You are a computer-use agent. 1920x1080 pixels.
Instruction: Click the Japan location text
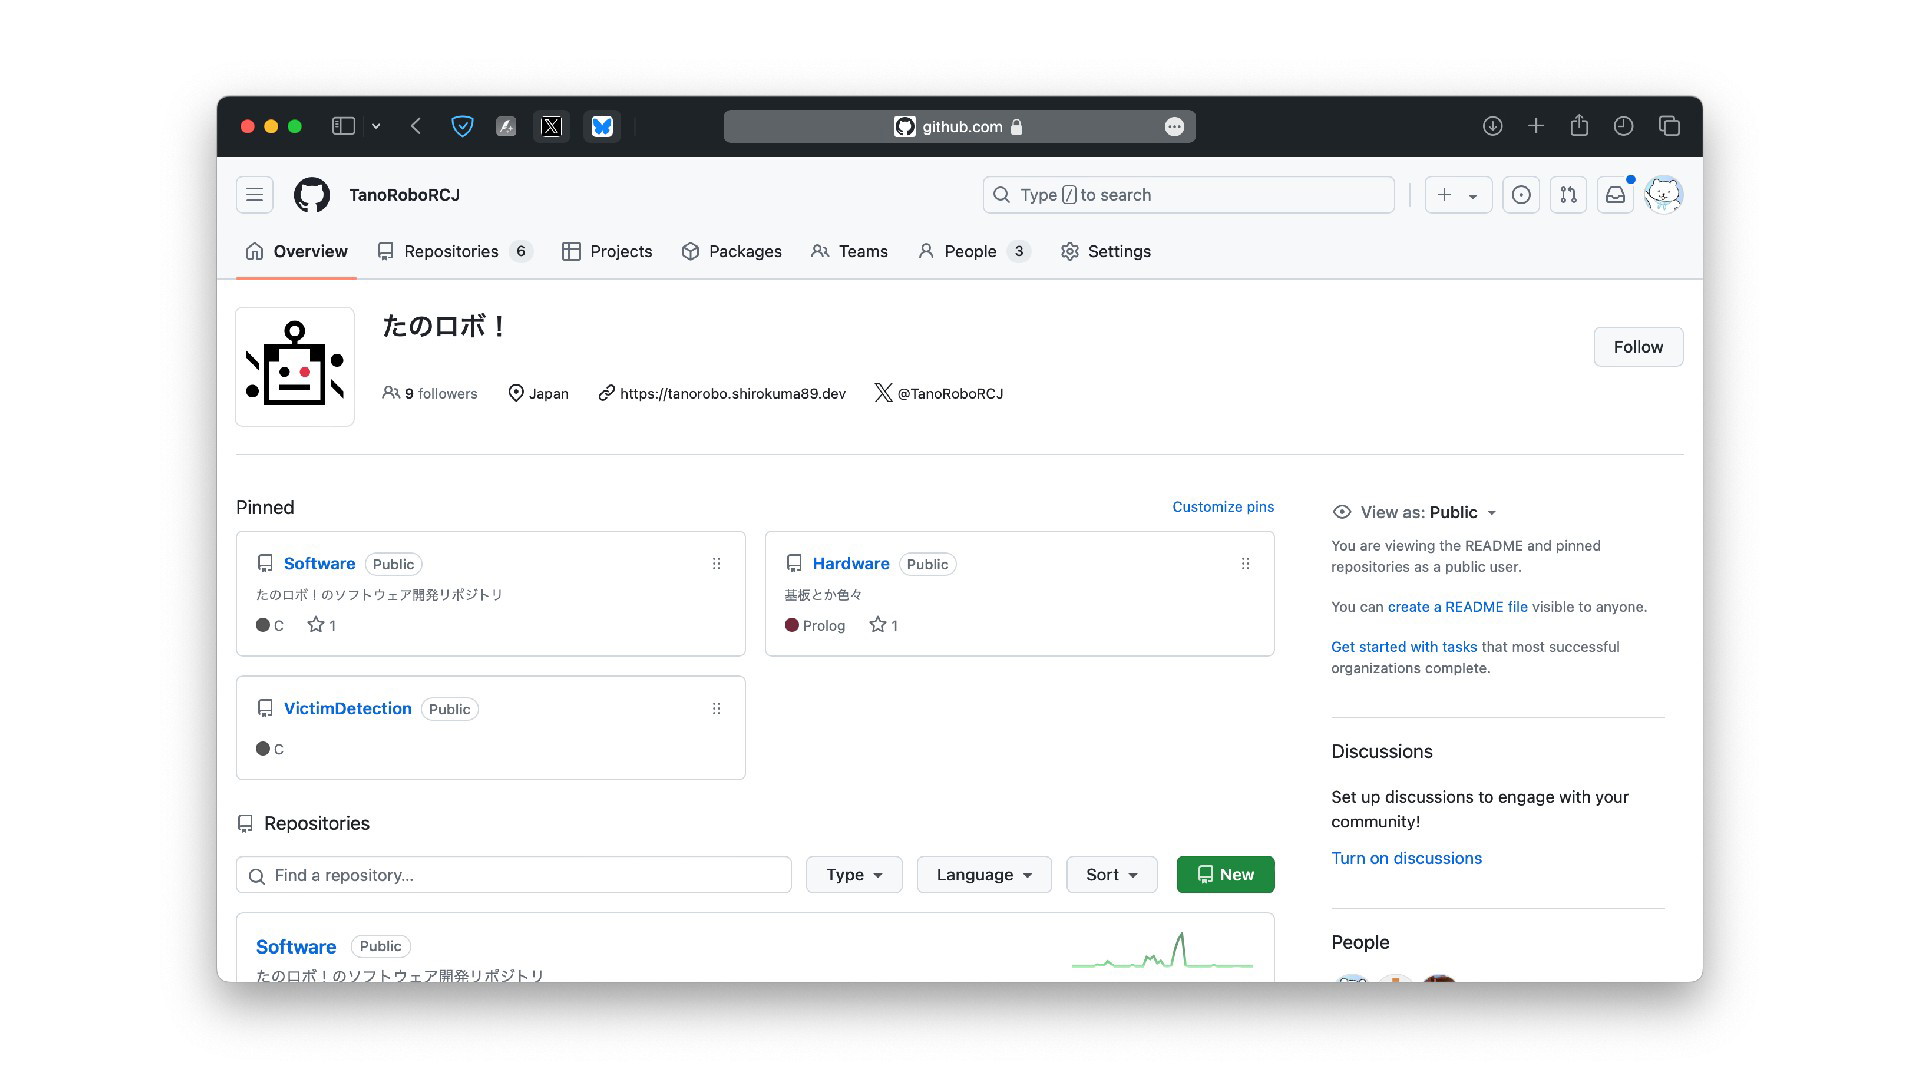click(x=548, y=394)
